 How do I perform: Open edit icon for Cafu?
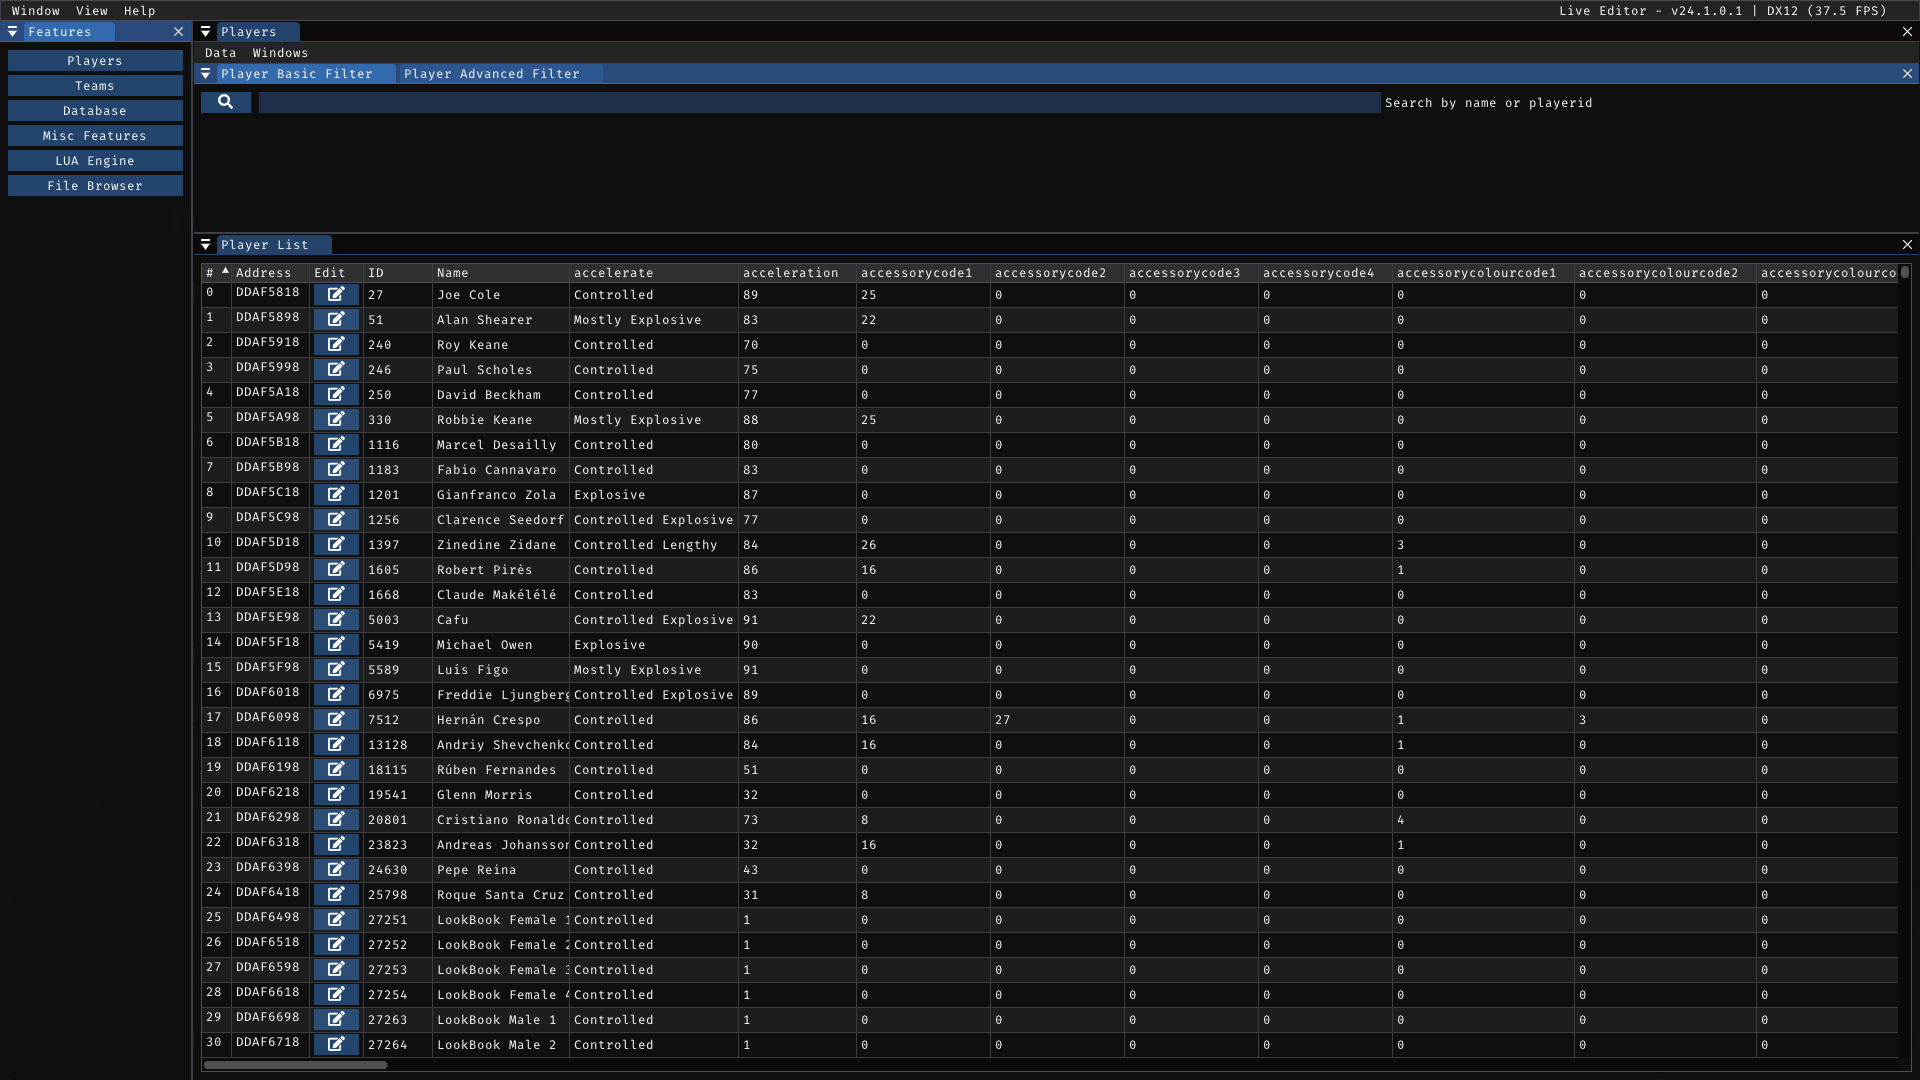click(336, 620)
